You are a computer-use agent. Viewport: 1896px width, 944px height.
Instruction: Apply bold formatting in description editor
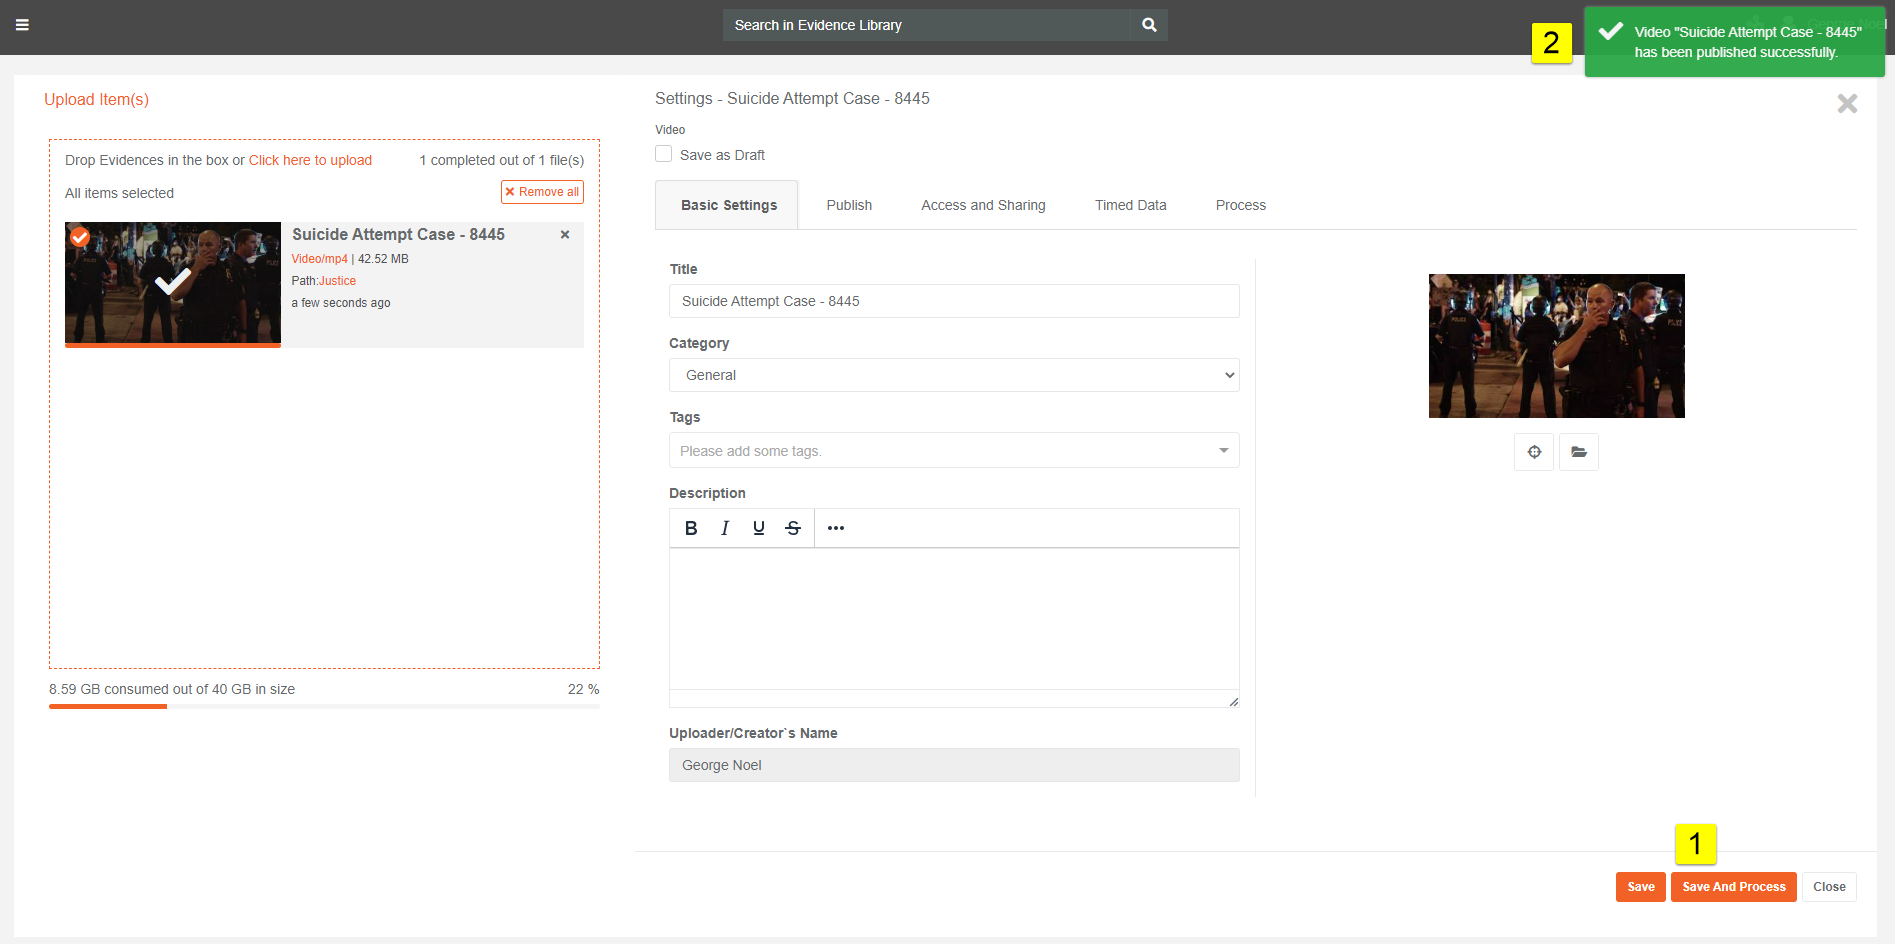tap(691, 528)
